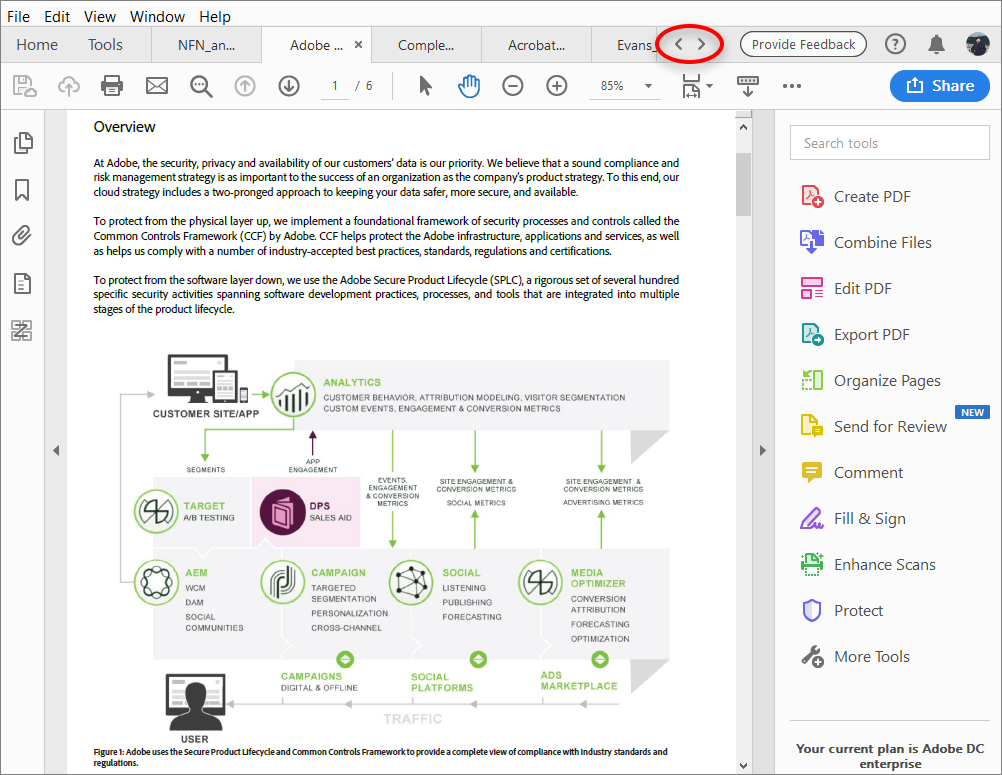1002x775 pixels.
Task: View attachments via the paperclip icon
Action: point(22,236)
